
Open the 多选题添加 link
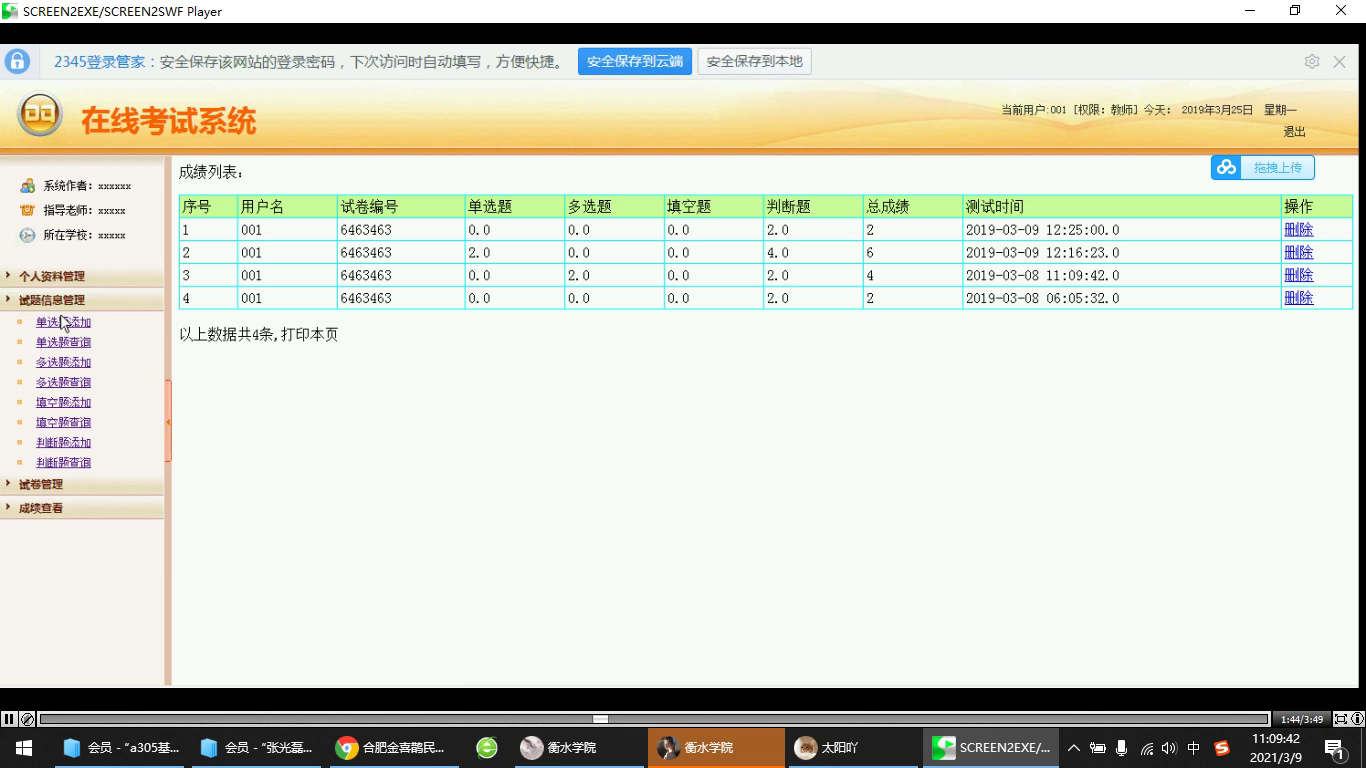63,362
